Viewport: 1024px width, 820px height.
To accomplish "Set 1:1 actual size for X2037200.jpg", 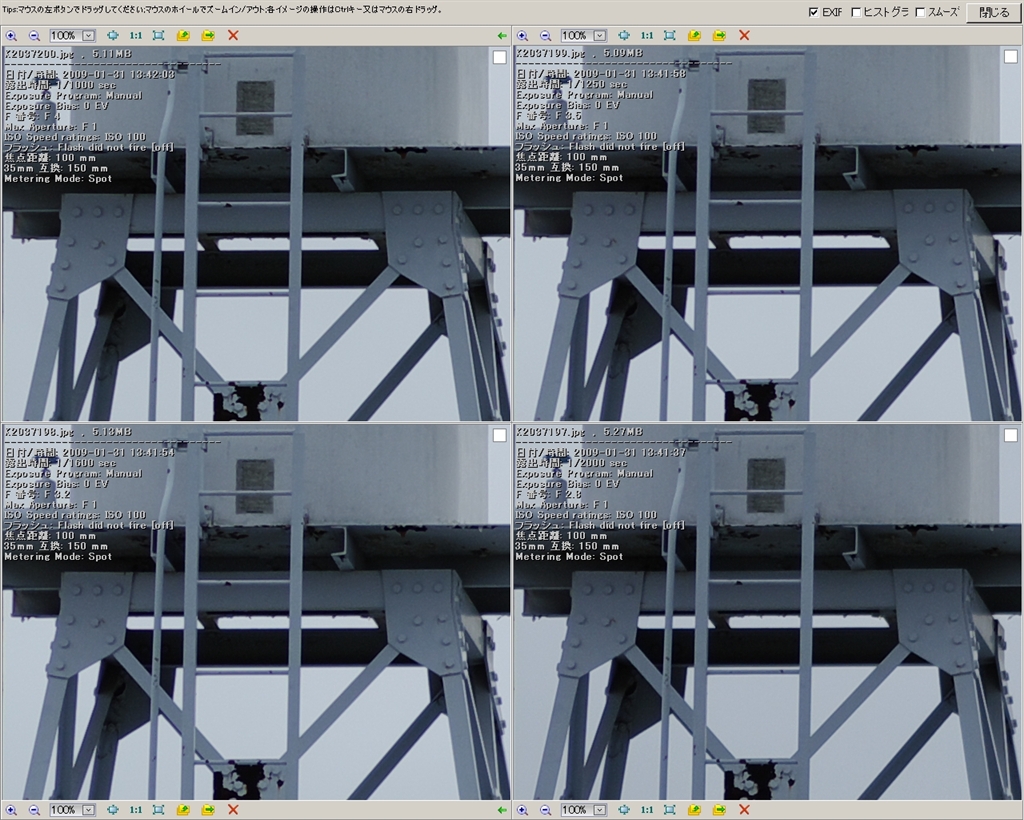I will click(135, 35).
